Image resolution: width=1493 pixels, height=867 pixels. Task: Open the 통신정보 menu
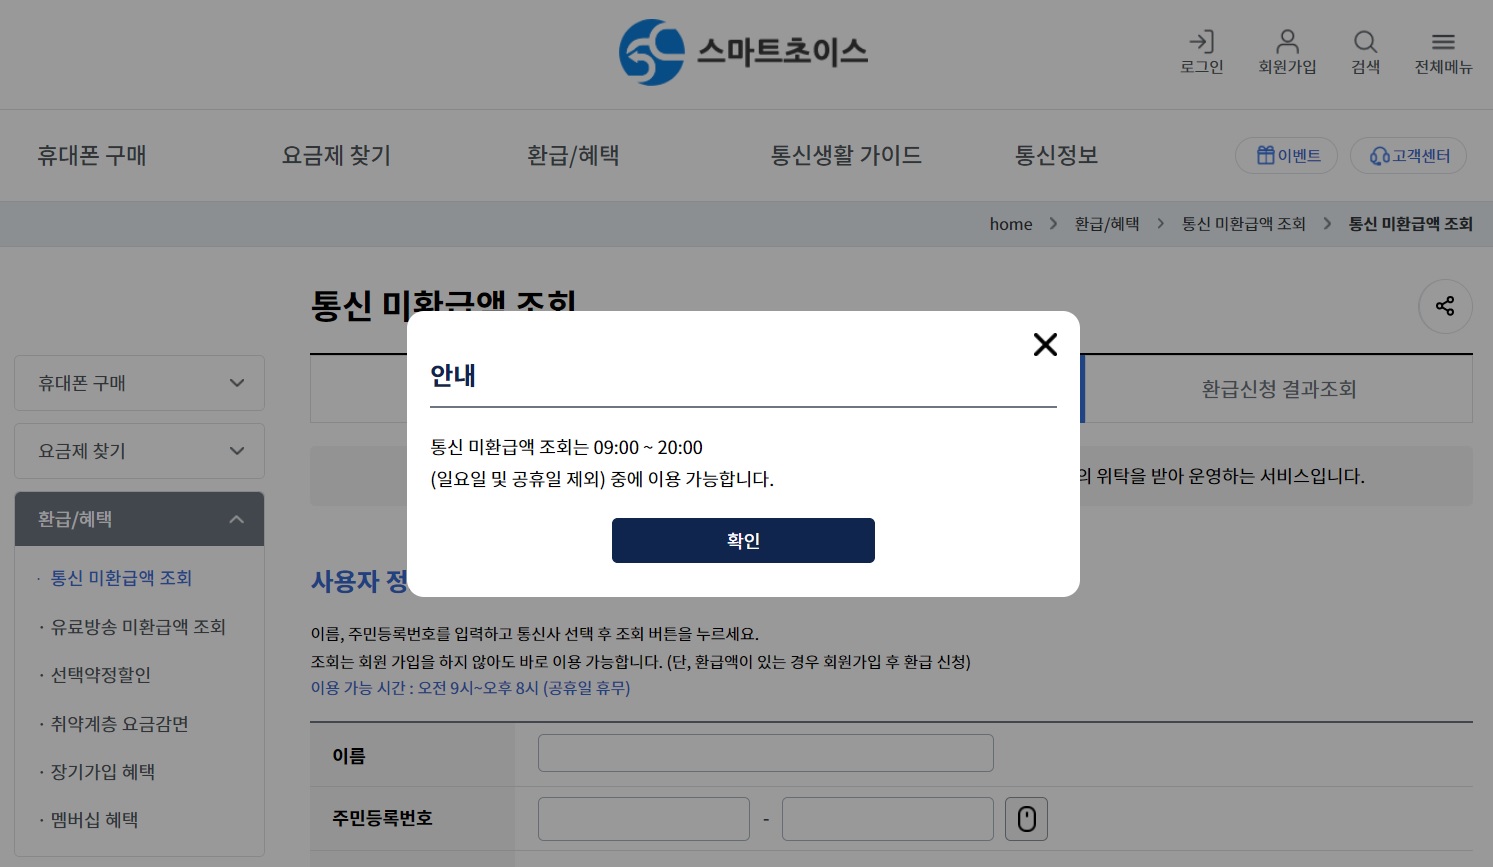(x=1057, y=155)
